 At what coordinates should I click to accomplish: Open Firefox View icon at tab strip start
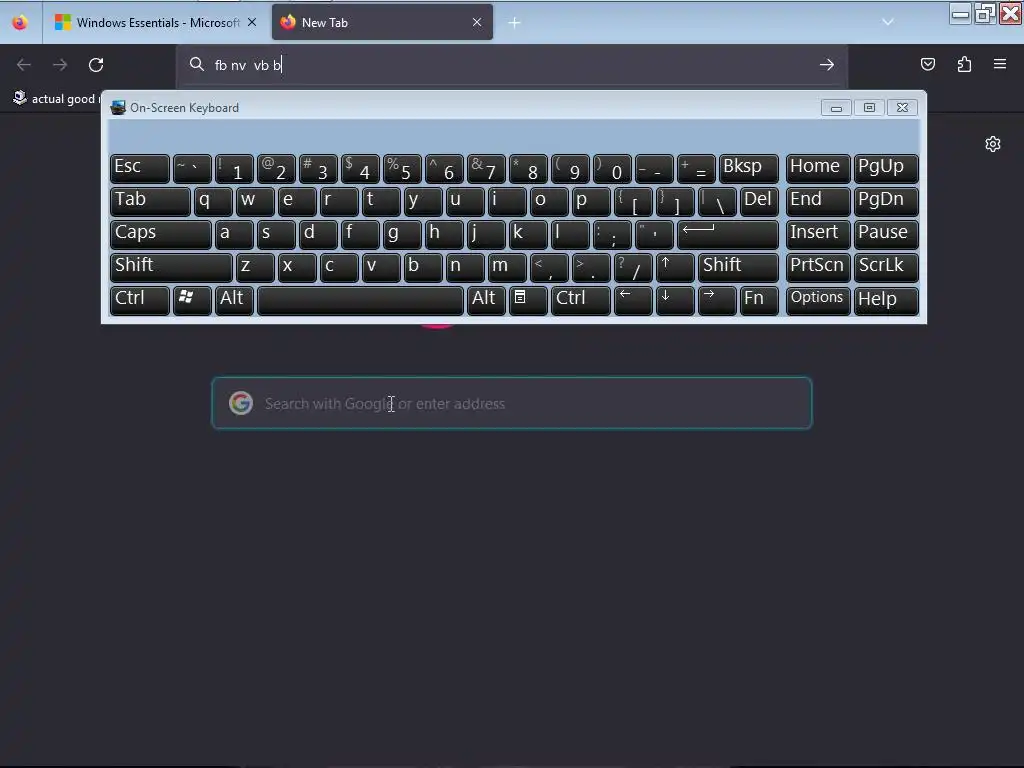pyautogui.click(x=20, y=23)
